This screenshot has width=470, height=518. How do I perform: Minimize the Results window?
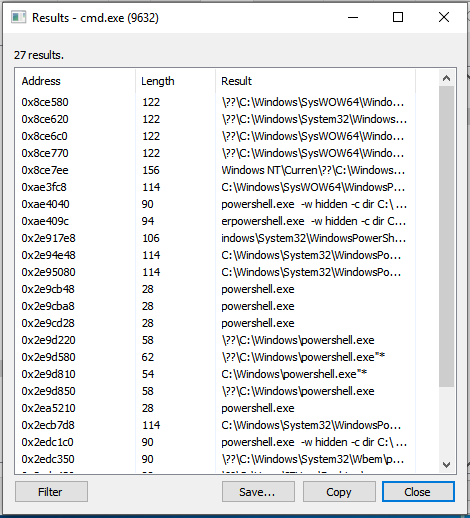point(353,17)
